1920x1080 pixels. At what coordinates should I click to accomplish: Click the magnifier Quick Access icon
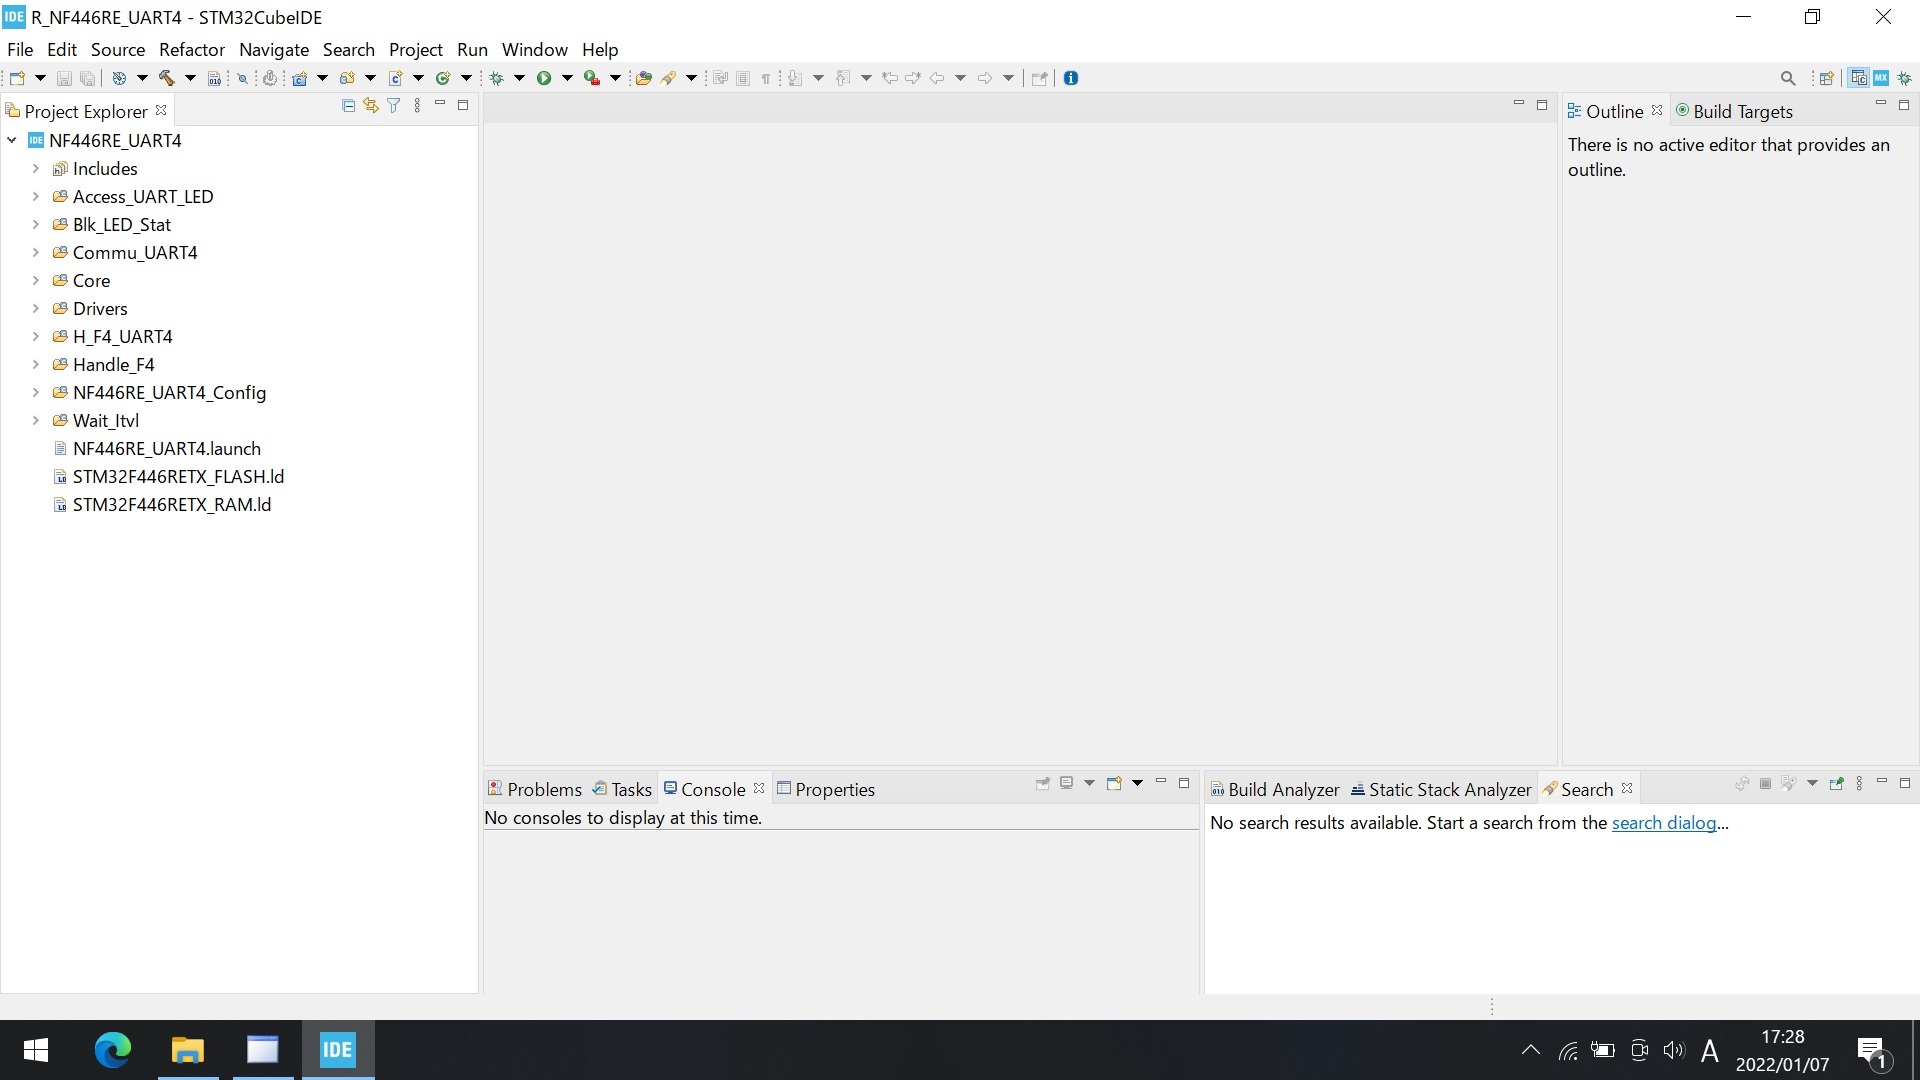tap(1788, 78)
